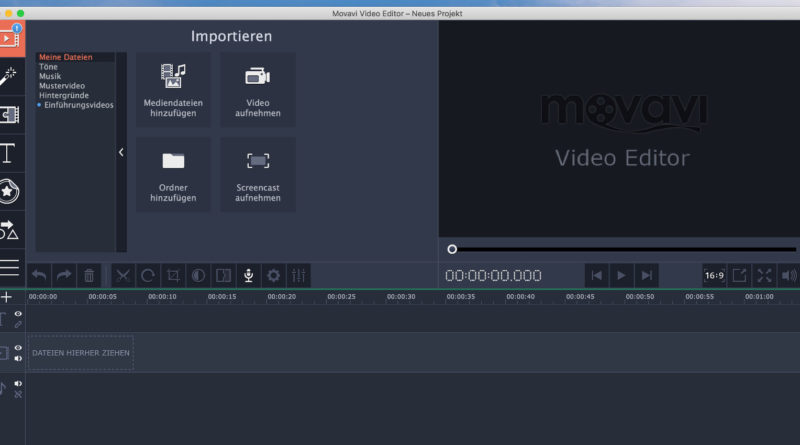Image resolution: width=800 pixels, height=445 pixels.
Task: Click Video aufnehmen tile
Action: [258, 90]
